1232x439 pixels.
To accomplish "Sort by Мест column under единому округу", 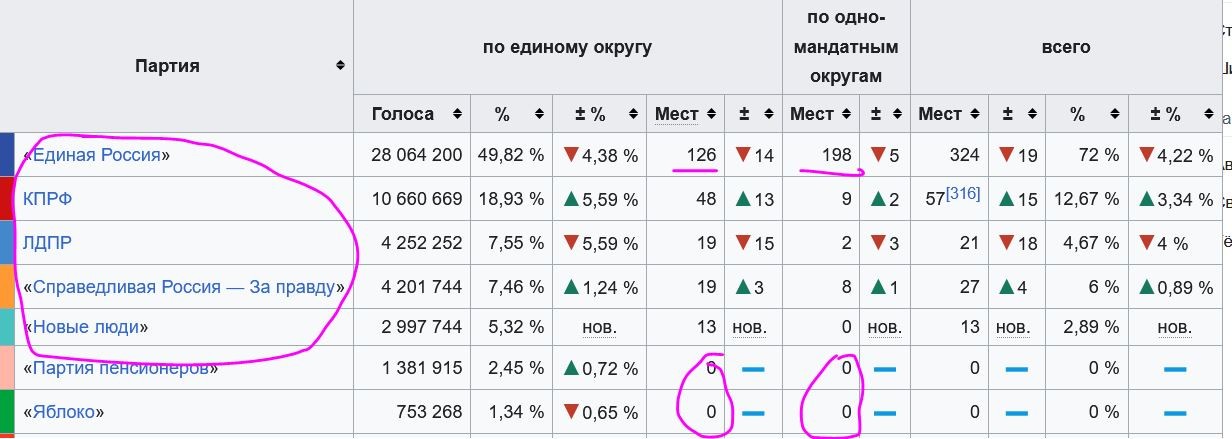I will 712,114.
